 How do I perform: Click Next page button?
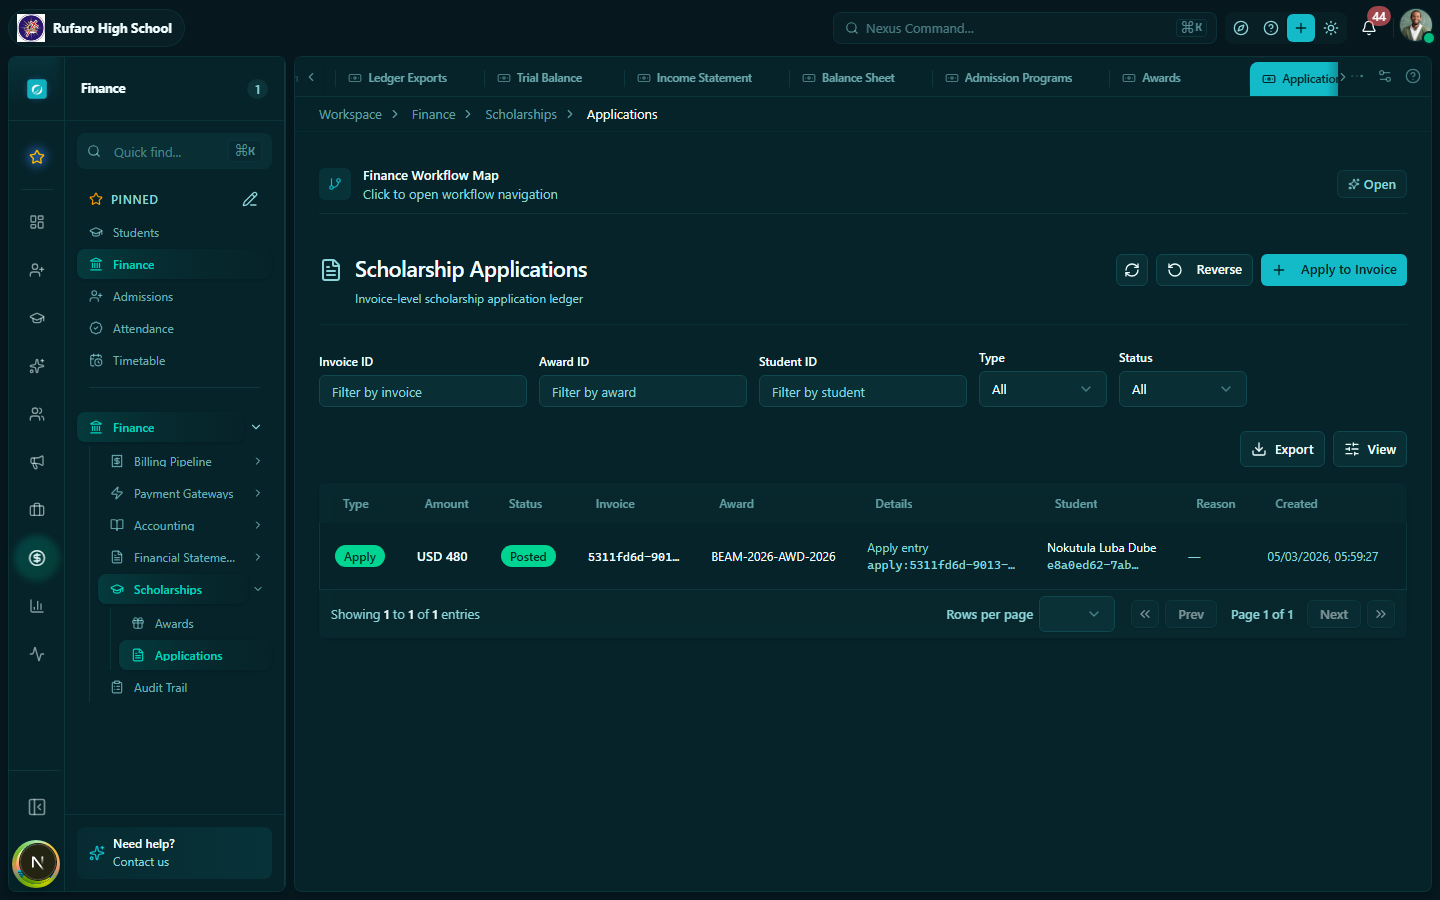pos(1334,614)
